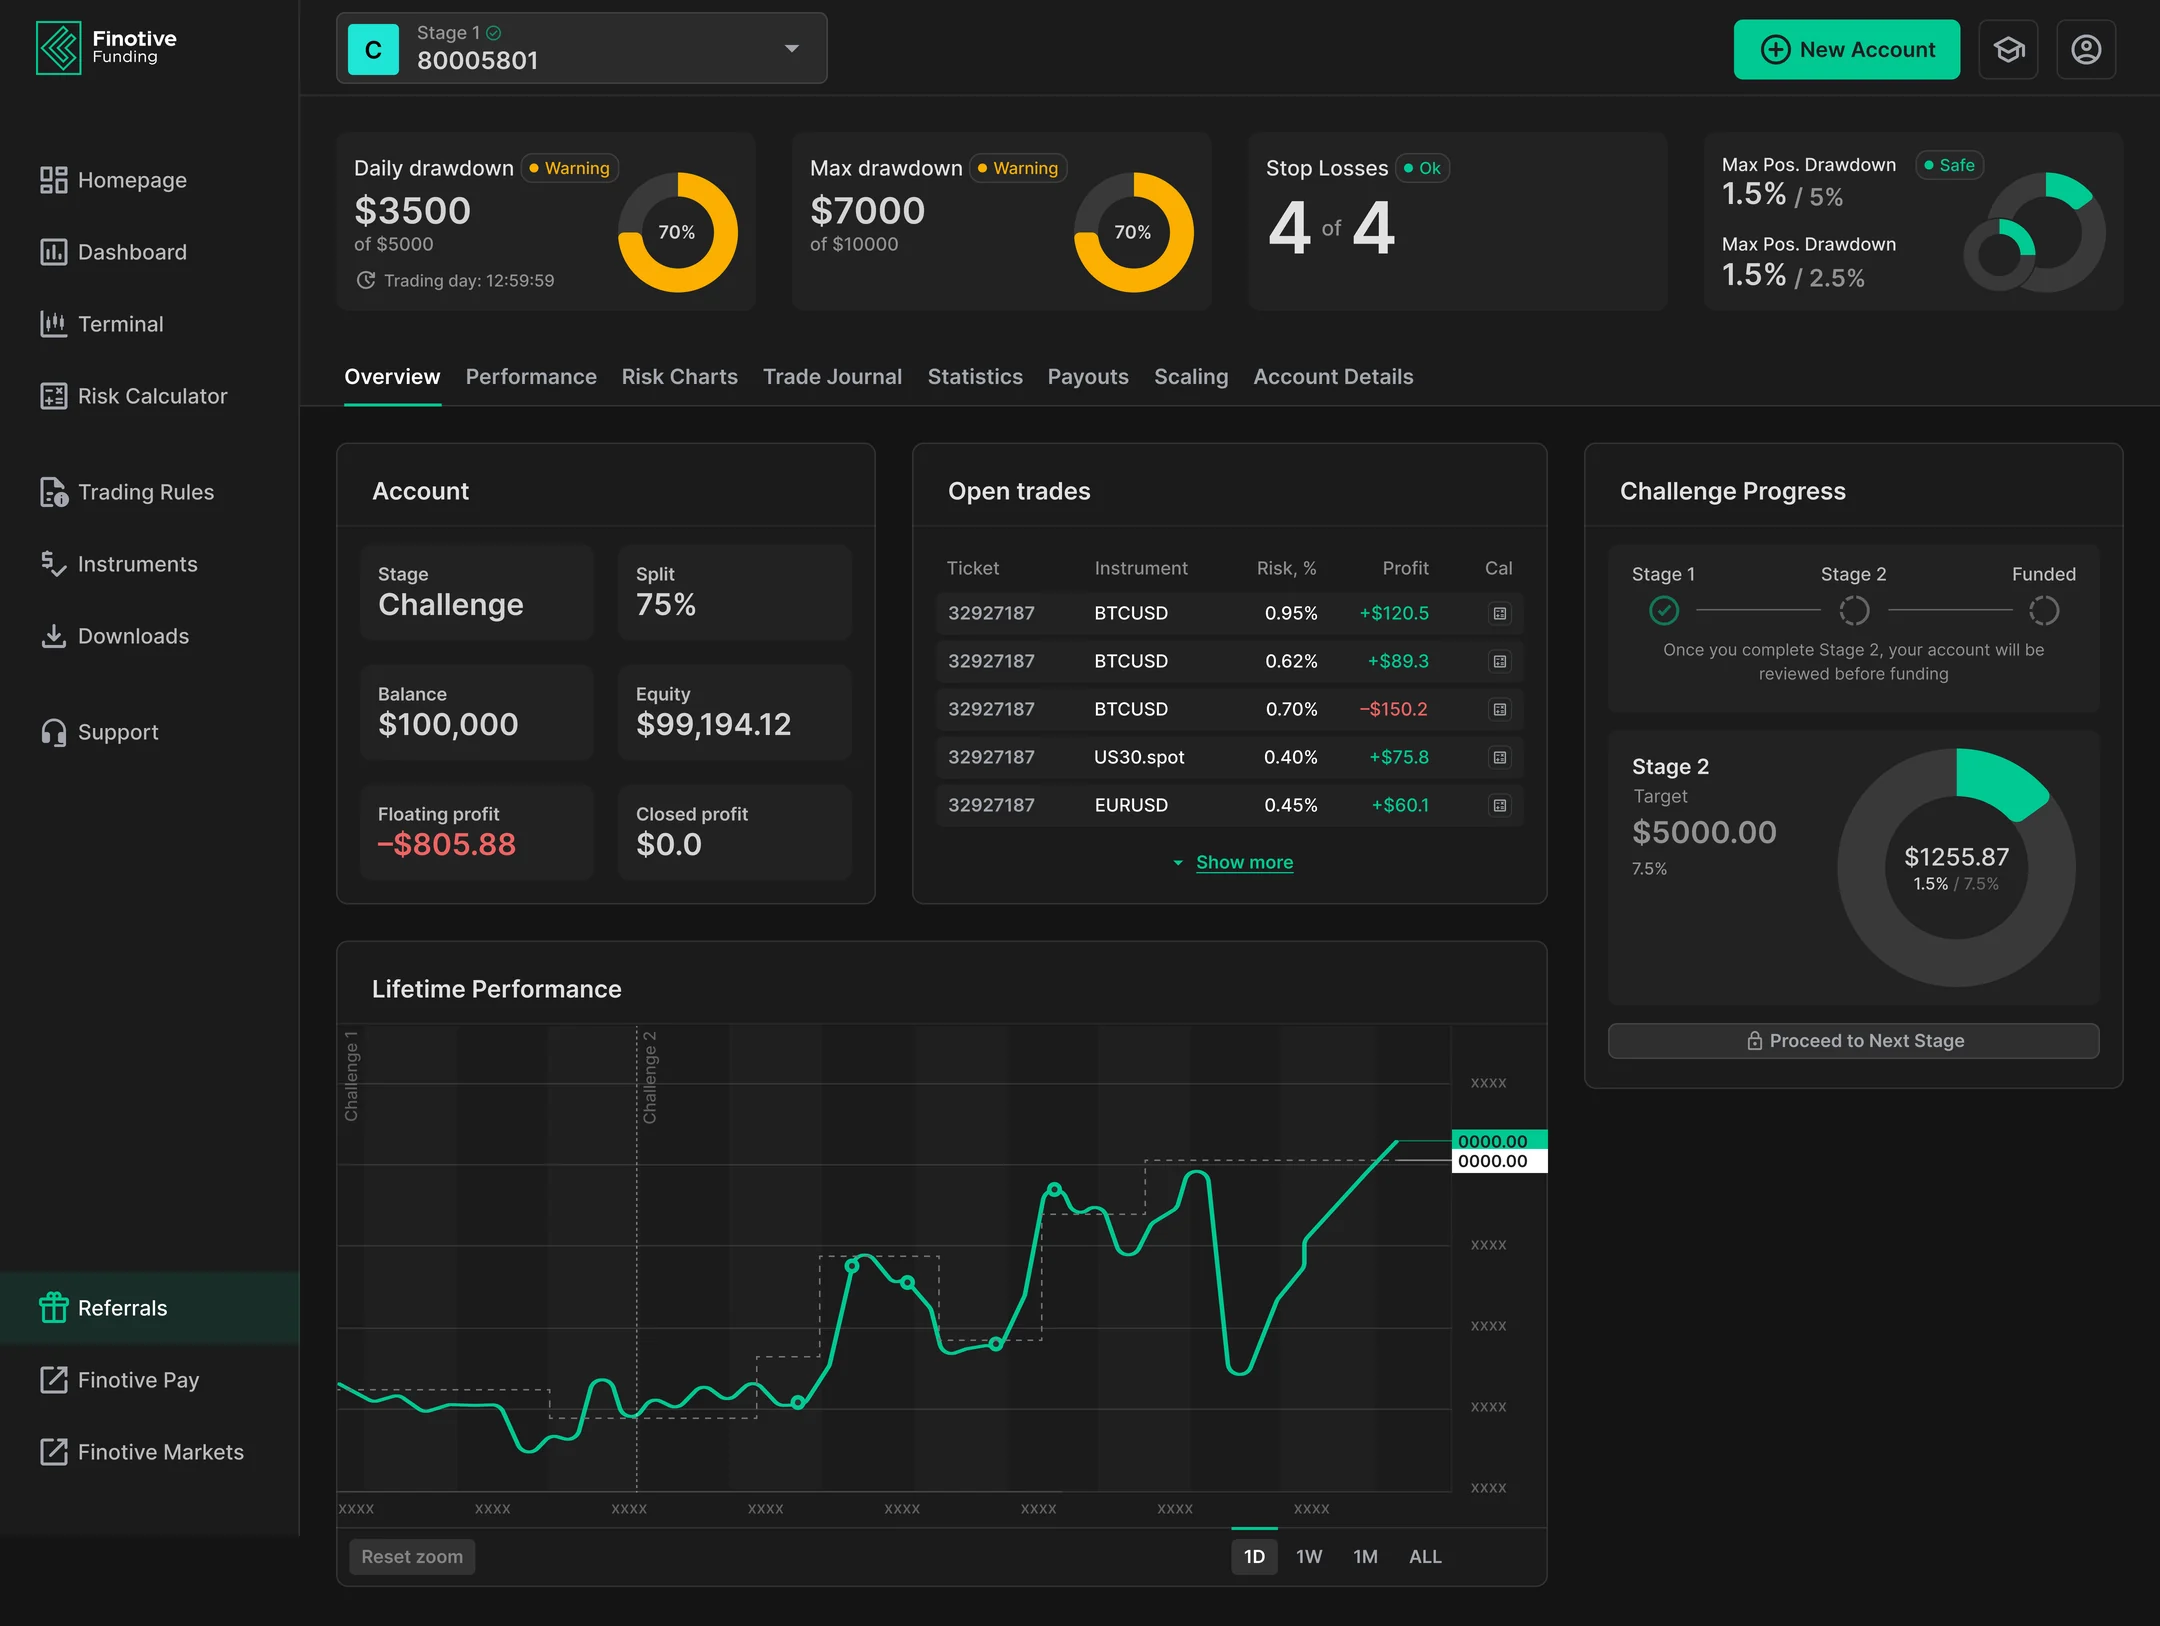Click the EURUSD instrument cell
Viewport: 2160px width, 1626px height.
click(1131, 805)
